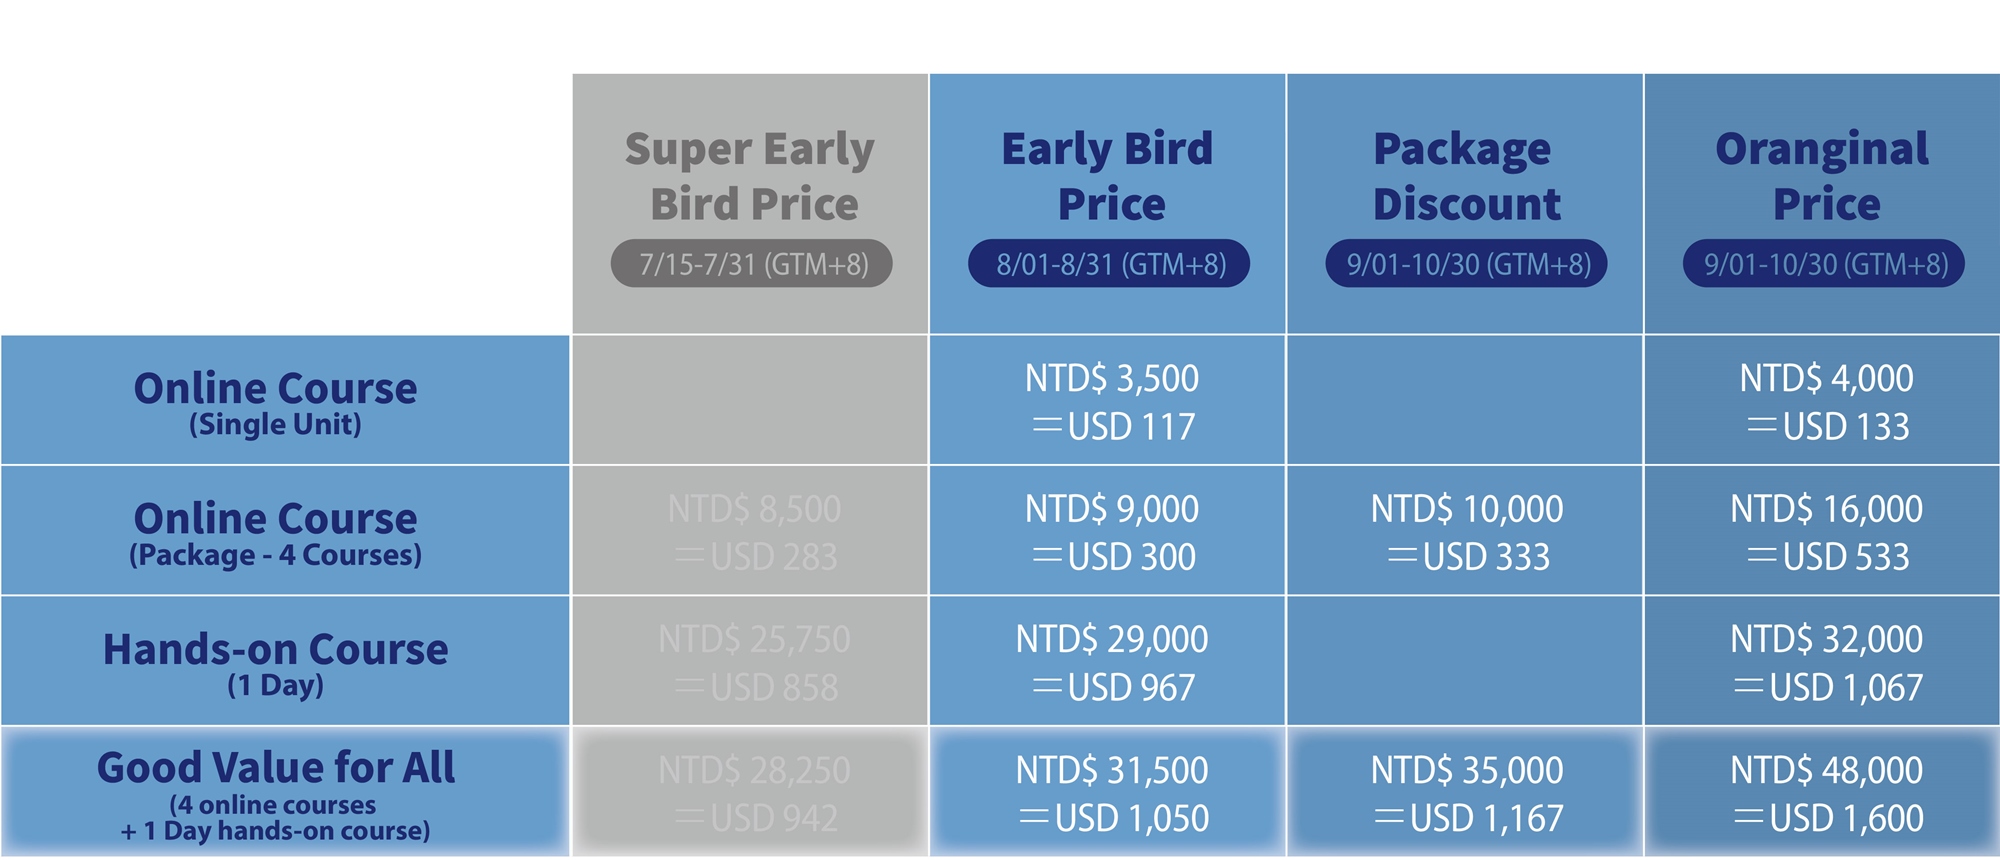Viewport: 2000px width, 860px height.
Task: Select the Early Bird Price column header
Action: (1108, 176)
